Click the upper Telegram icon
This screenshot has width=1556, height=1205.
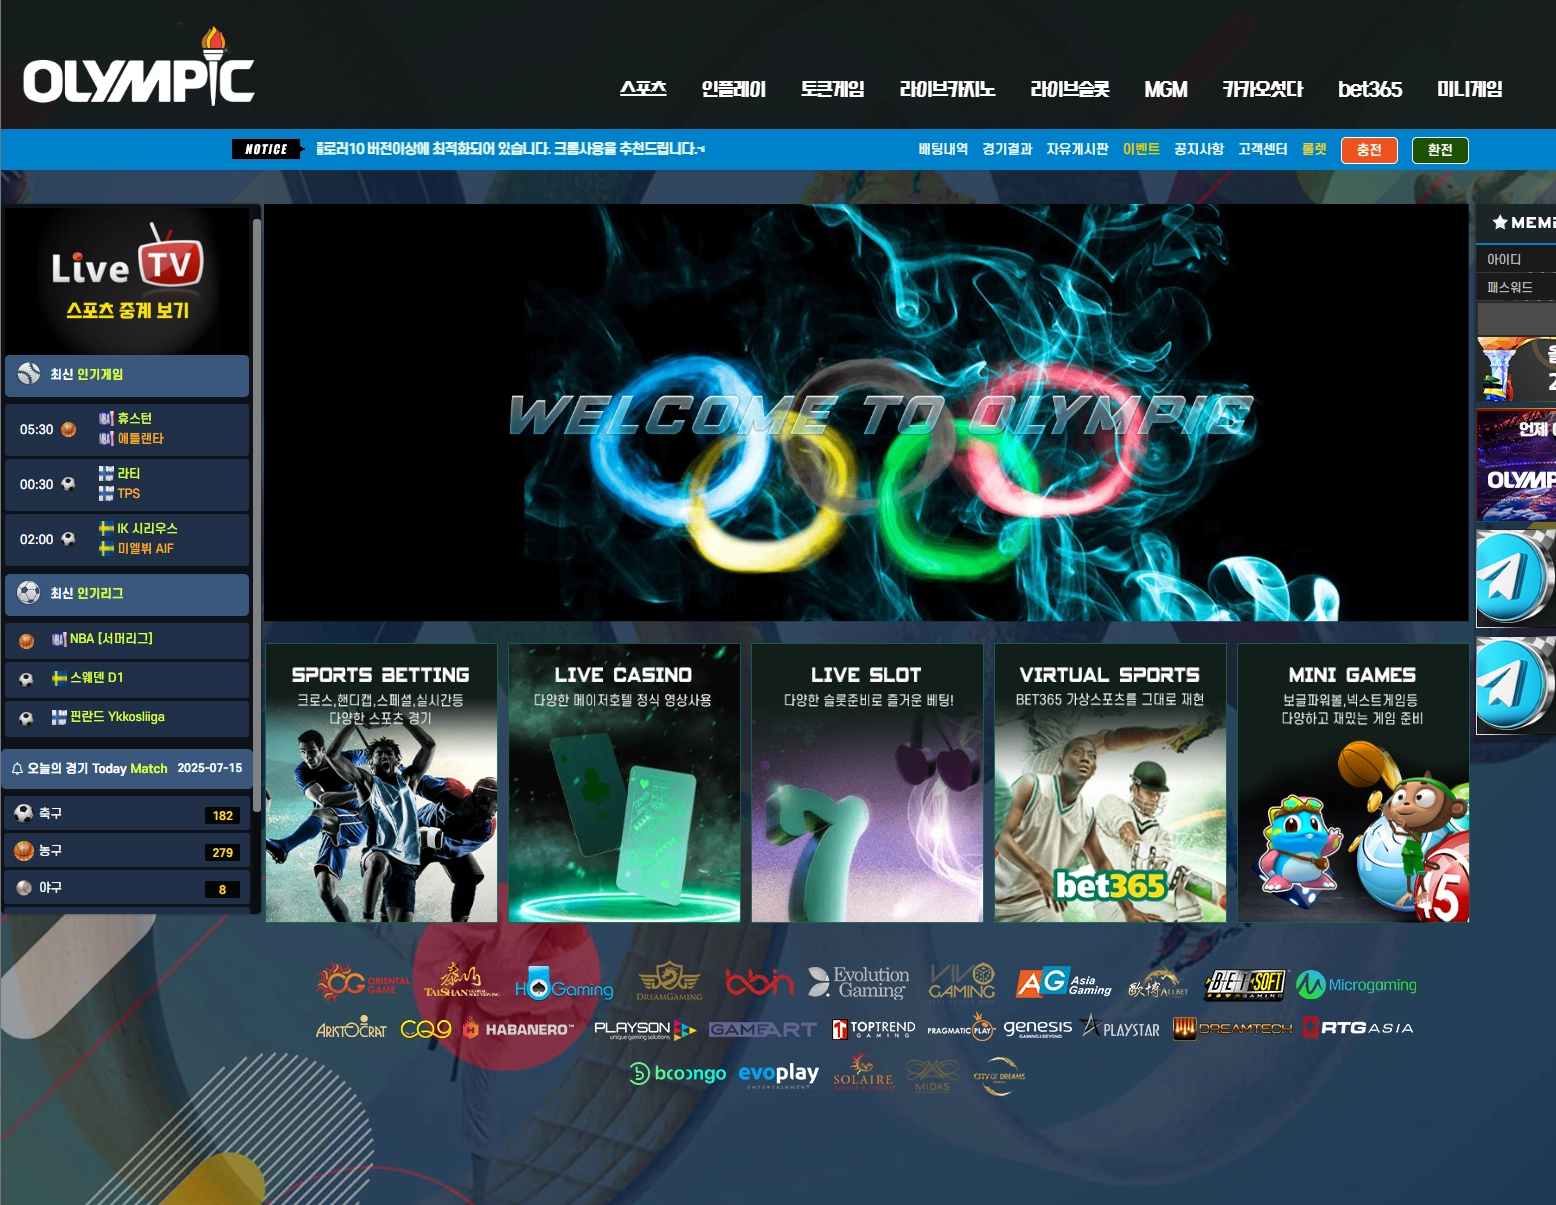pyautogui.click(x=1516, y=578)
